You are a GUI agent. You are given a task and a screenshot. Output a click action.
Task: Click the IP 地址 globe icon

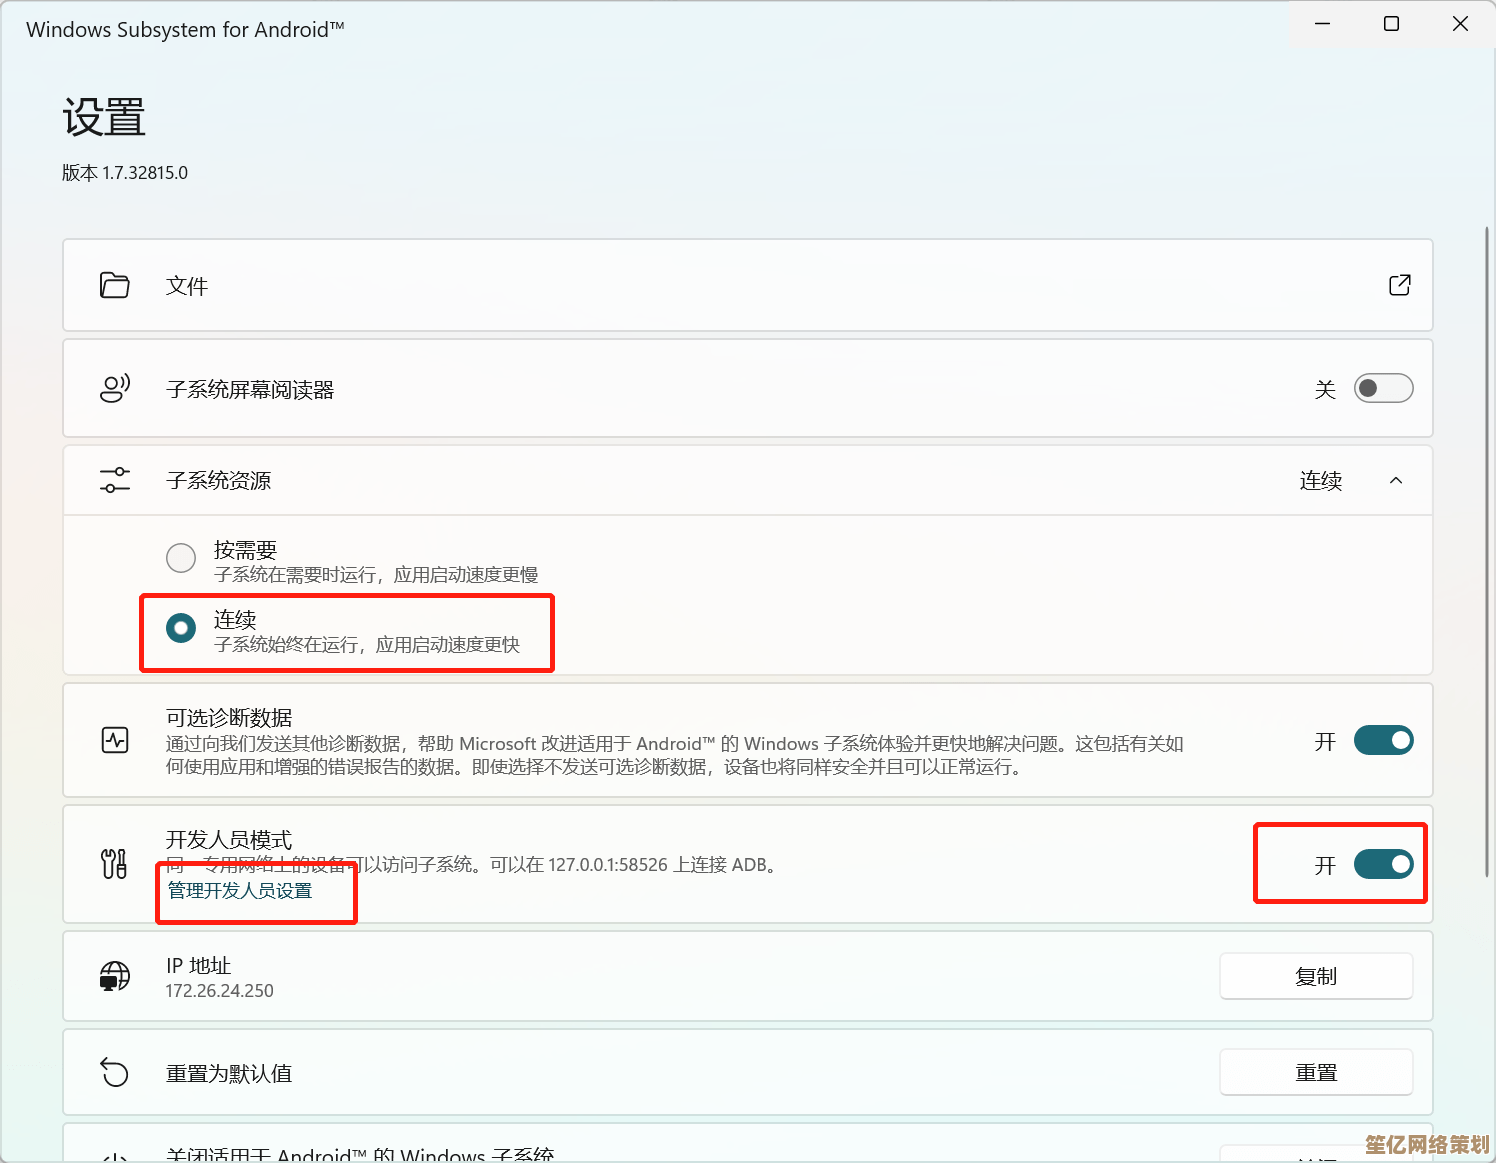[x=115, y=976]
